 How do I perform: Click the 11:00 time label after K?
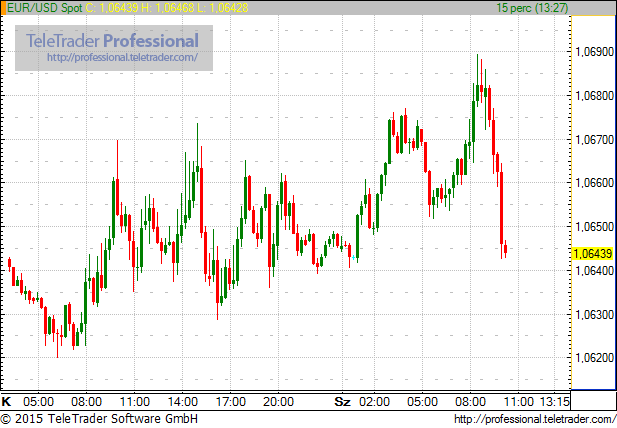(x=135, y=402)
